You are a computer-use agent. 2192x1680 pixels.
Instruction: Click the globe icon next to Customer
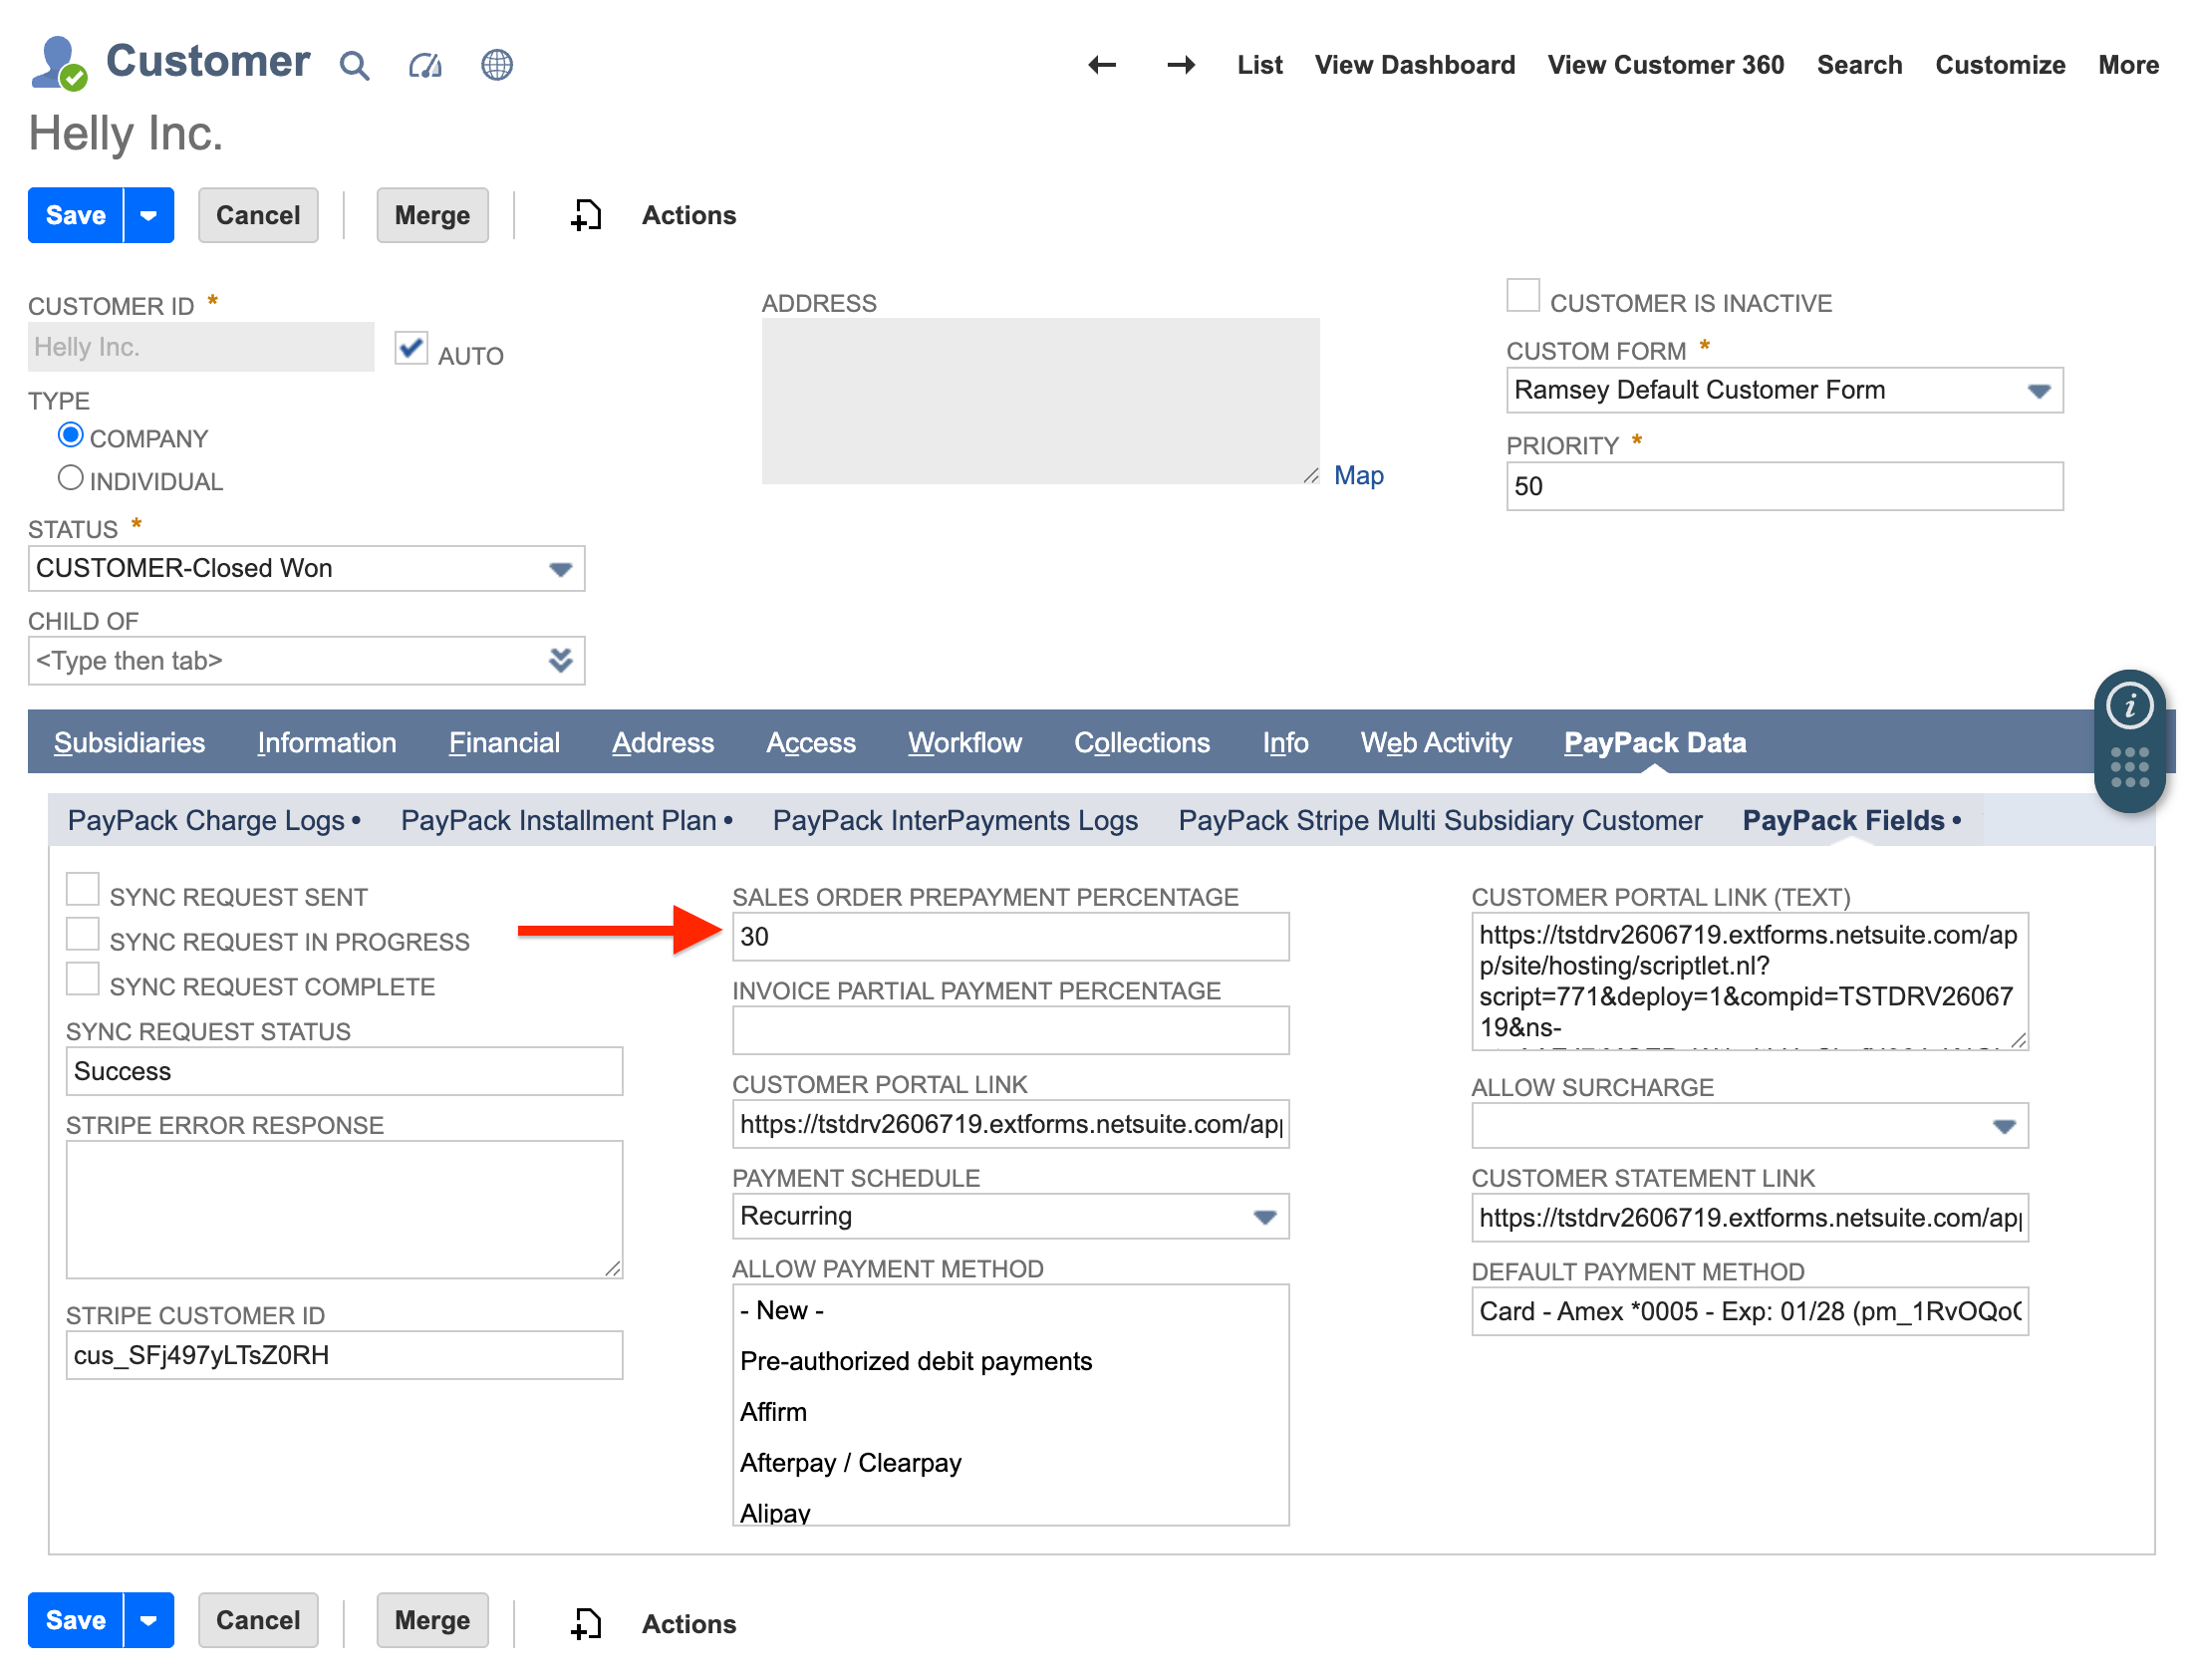[496, 66]
